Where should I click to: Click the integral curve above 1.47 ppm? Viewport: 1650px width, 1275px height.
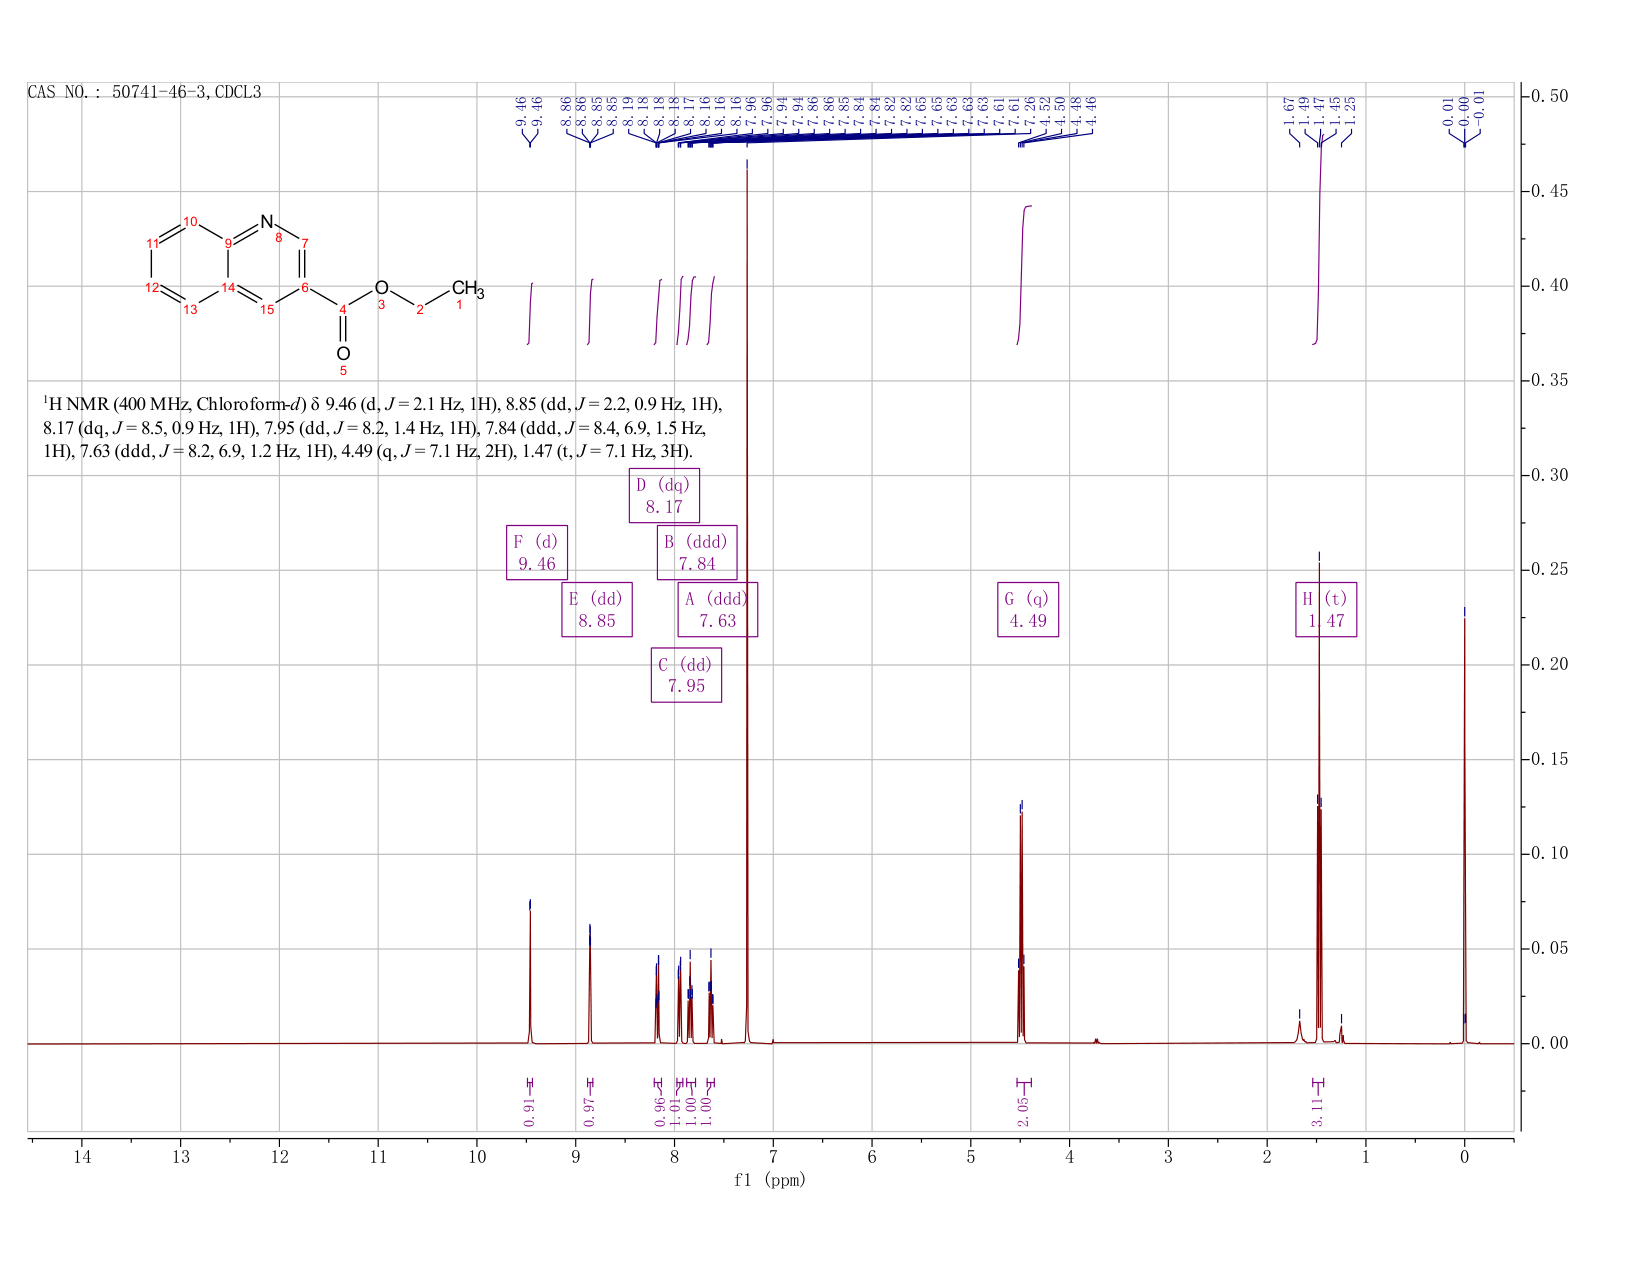[x=1319, y=240]
